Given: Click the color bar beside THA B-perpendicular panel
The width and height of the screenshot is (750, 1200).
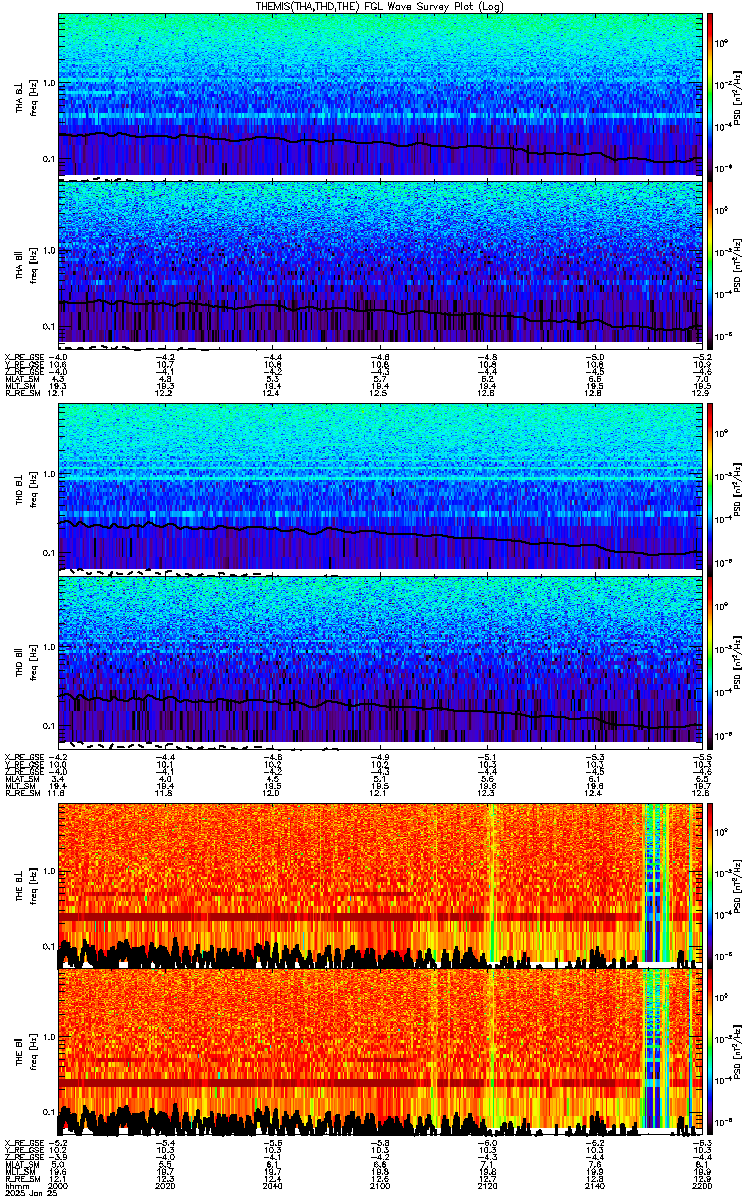Looking at the screenshot, I should [x=711, y=93].
